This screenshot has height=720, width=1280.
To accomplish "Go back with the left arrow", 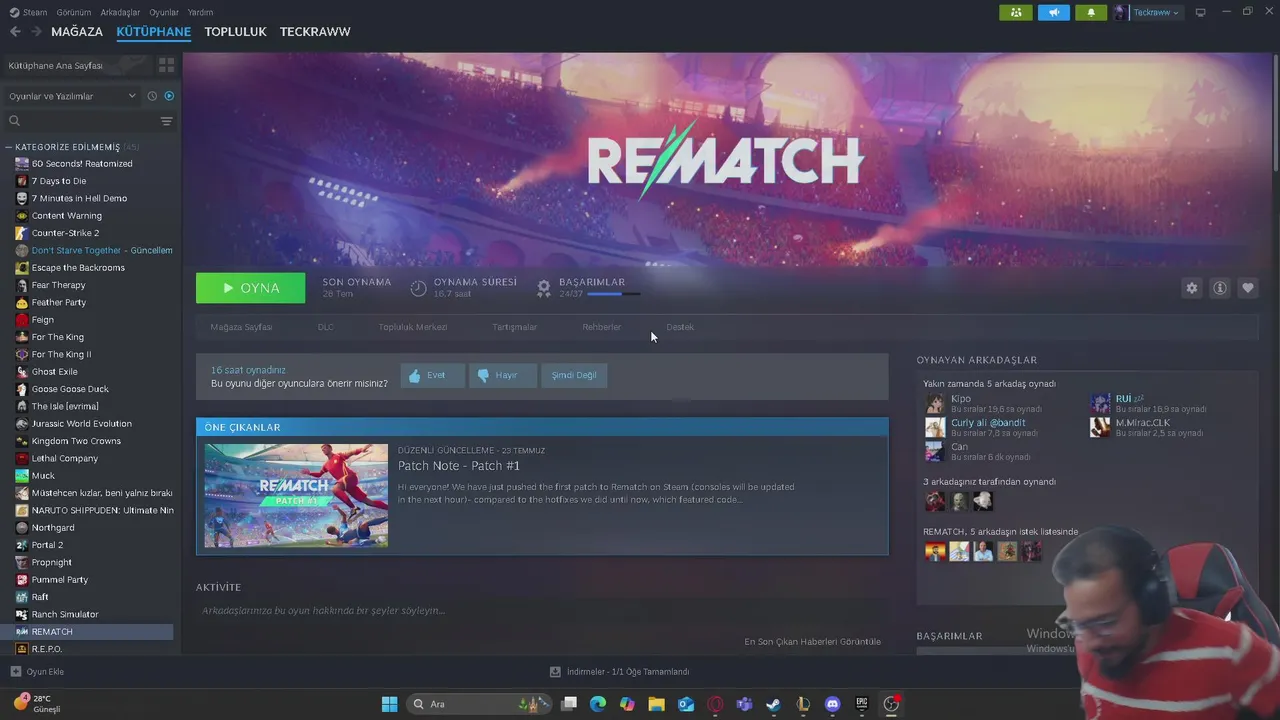I will (x=14, y=32).
